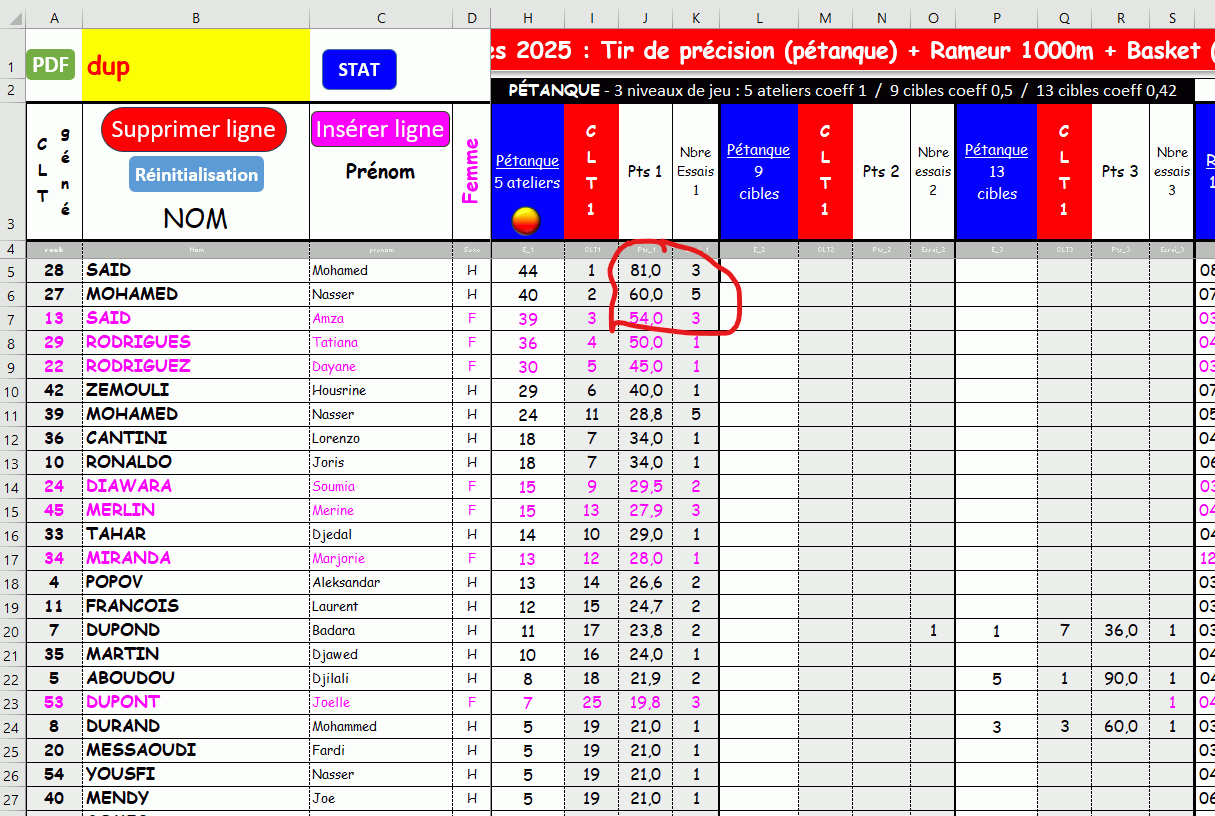Screen dimensions: 1215x816
Task: Select the yellow 'dup' cell
Action: [x=196, y=66]
